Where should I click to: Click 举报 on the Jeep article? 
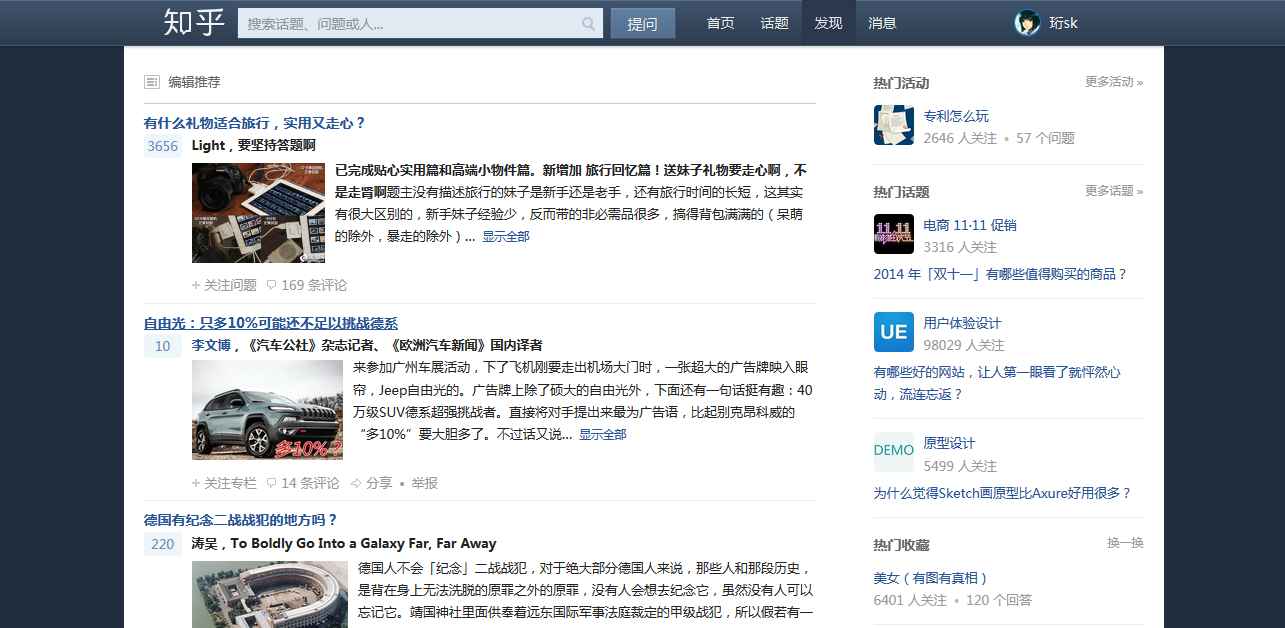424,483
